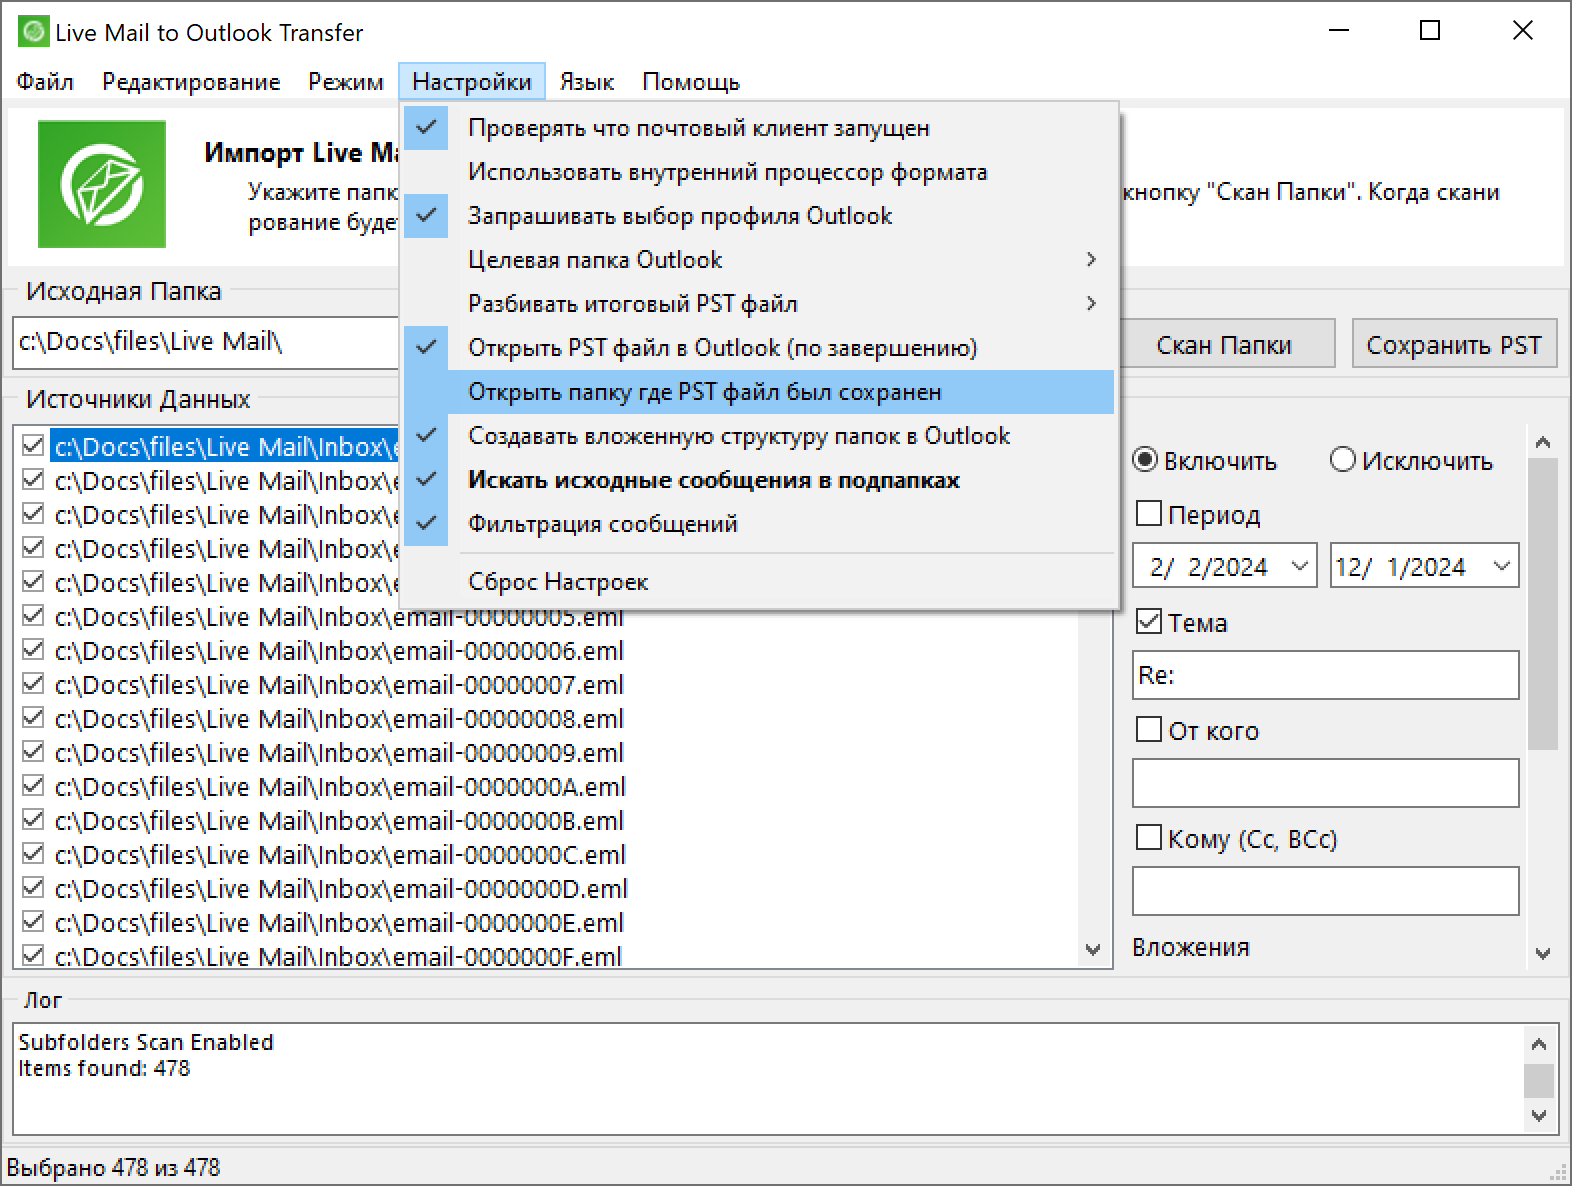Select 'Открыть папку где PST файл был сохранен'

click(x=759, y=392)
